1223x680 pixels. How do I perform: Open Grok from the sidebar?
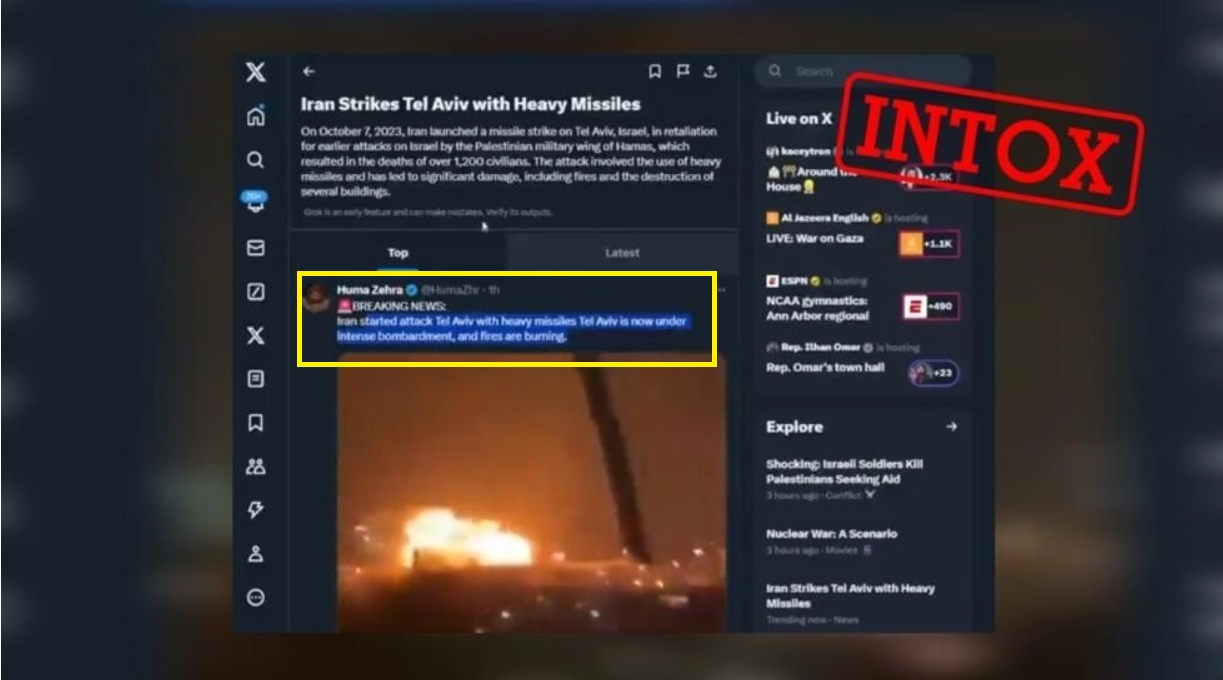click(x=256, y=292)
